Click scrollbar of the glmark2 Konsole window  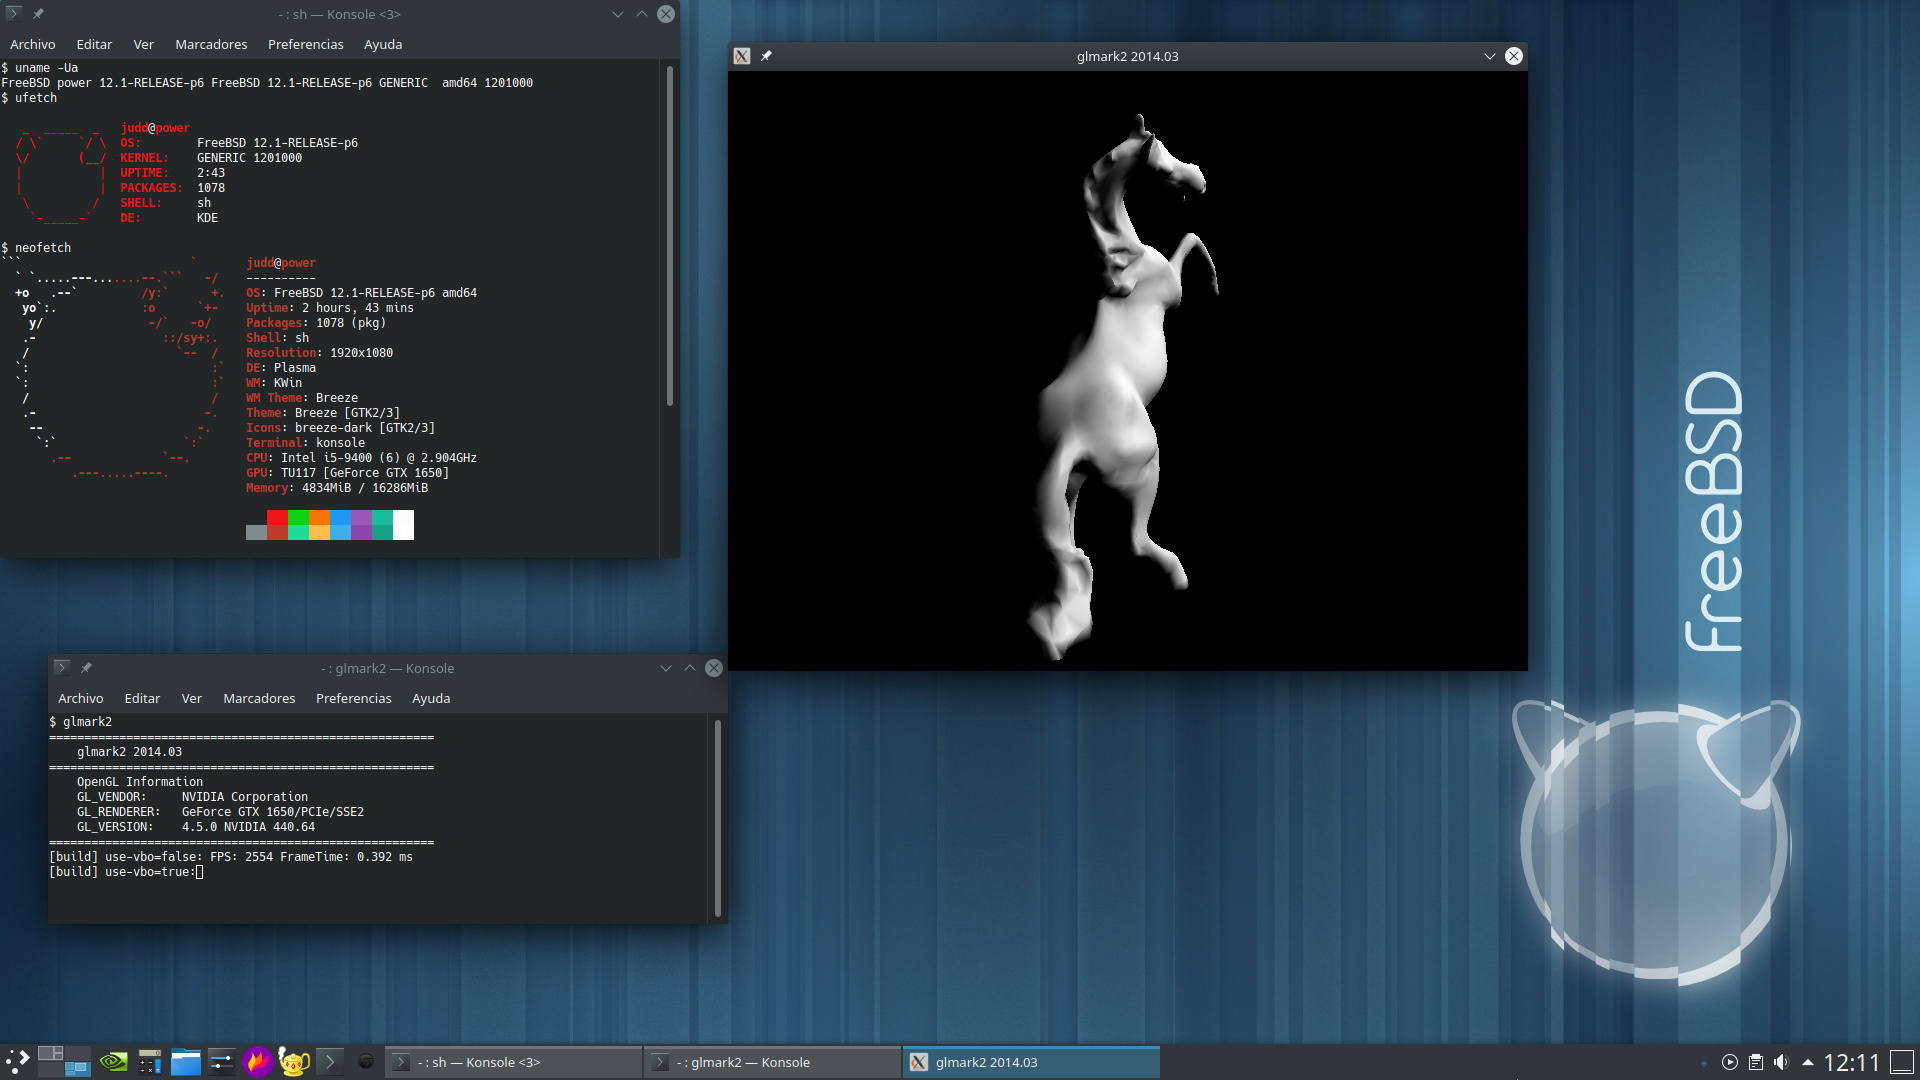[x=717, y=818]
